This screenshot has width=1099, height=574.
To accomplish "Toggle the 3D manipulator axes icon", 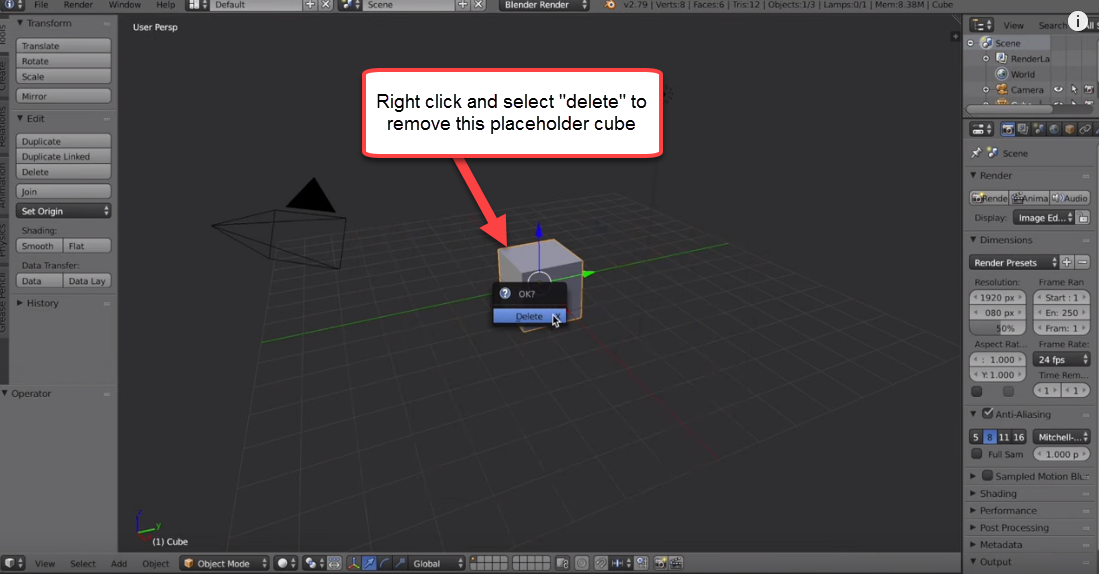I will 353,563.
